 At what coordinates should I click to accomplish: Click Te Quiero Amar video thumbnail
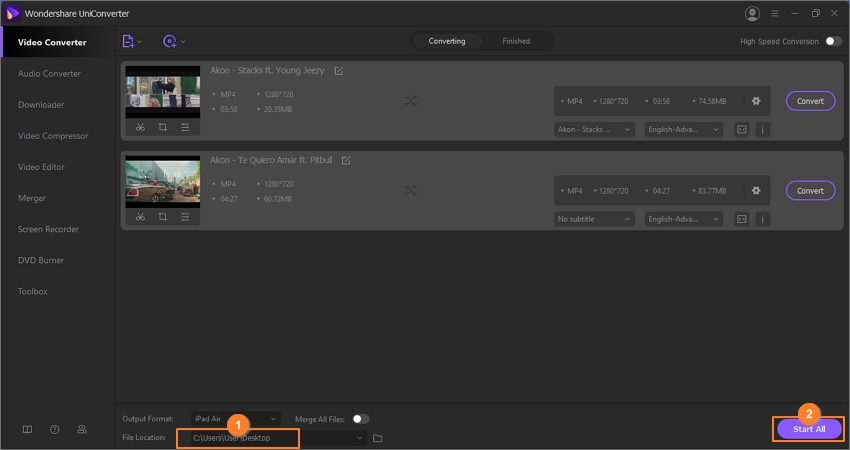[163, 182]
